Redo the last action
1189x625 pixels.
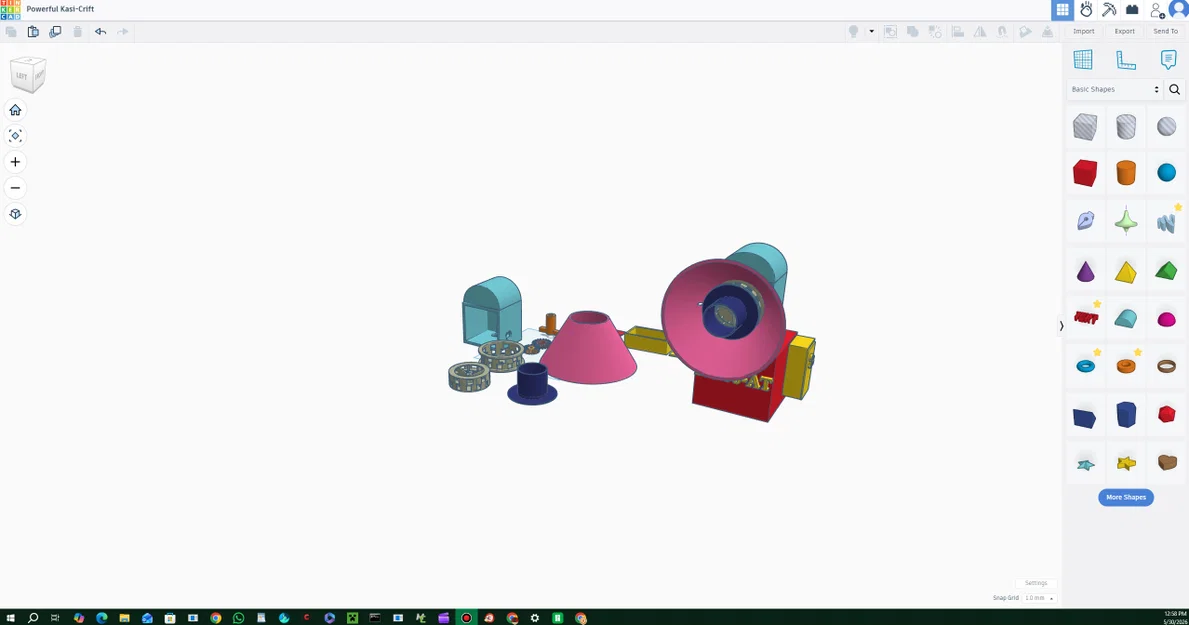pos(123,32)
